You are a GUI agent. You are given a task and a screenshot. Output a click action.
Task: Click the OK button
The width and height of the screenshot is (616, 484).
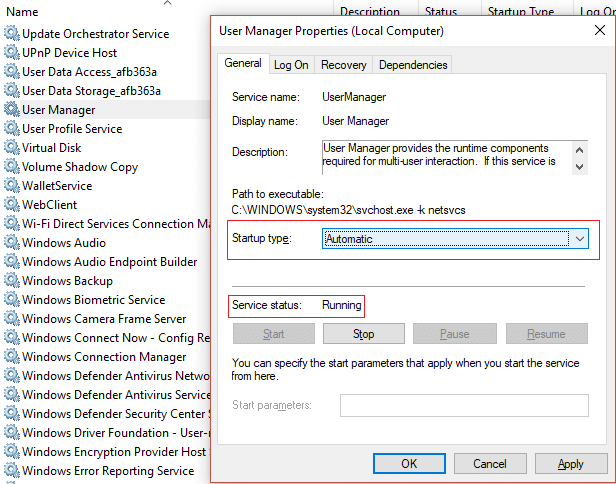(x=409, y=464)
